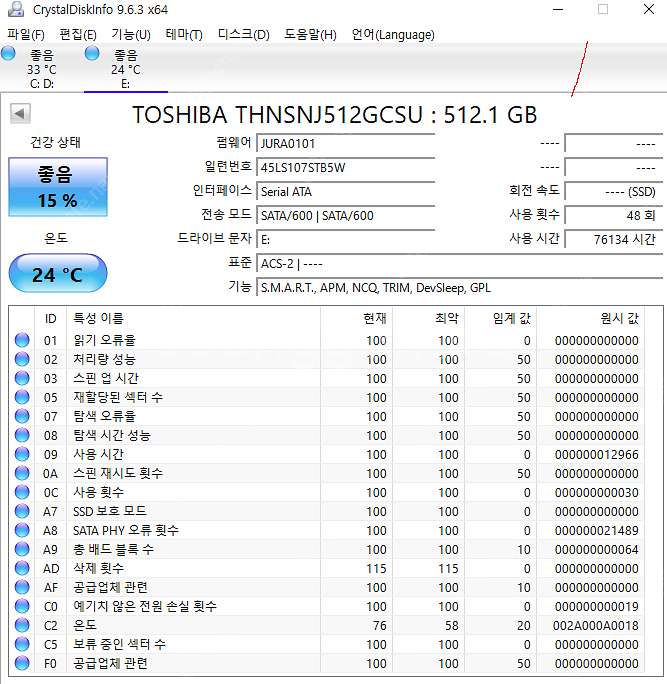Click the features field with S.M.A.R.T., APM
667x684 pixels.
(x=460, y=287)
